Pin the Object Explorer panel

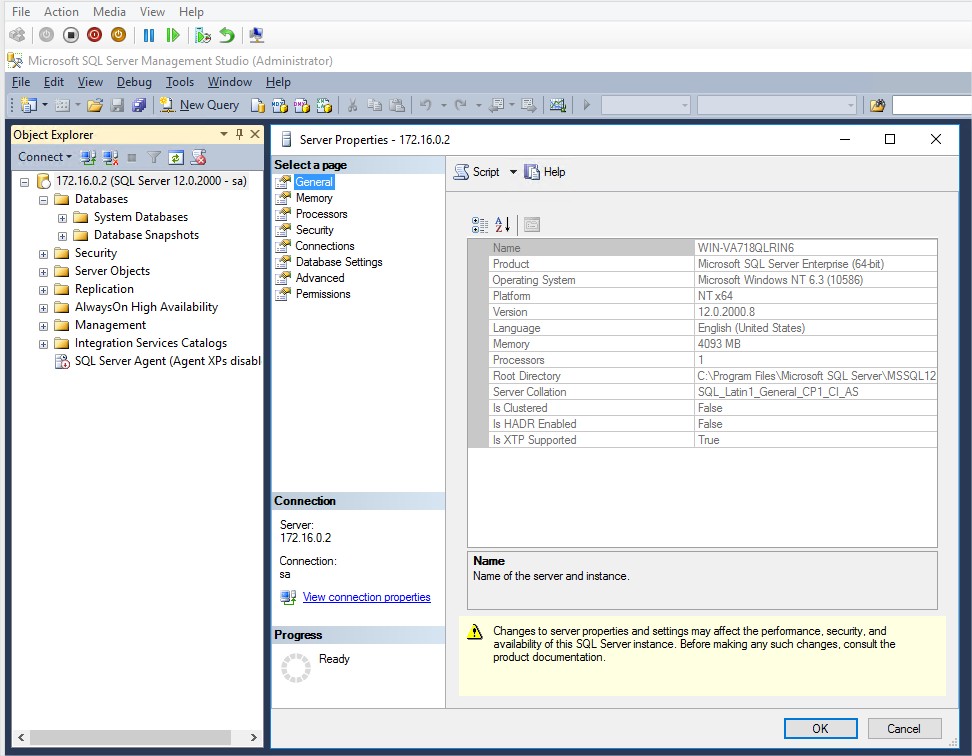239,134
